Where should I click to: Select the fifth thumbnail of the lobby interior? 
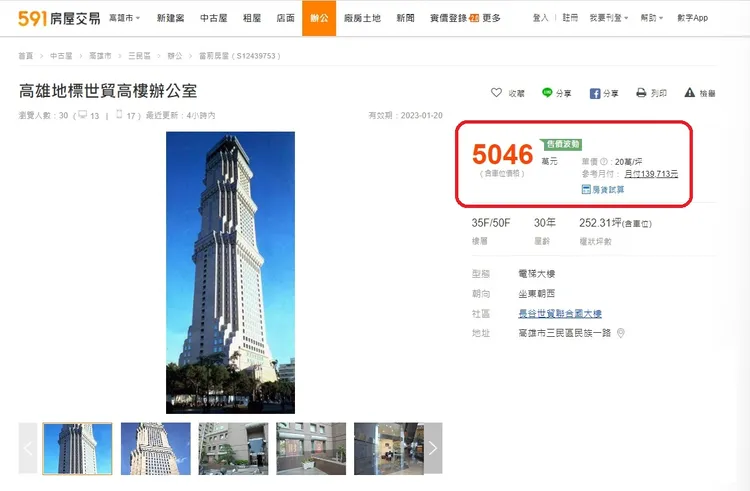tap(389, 448)
